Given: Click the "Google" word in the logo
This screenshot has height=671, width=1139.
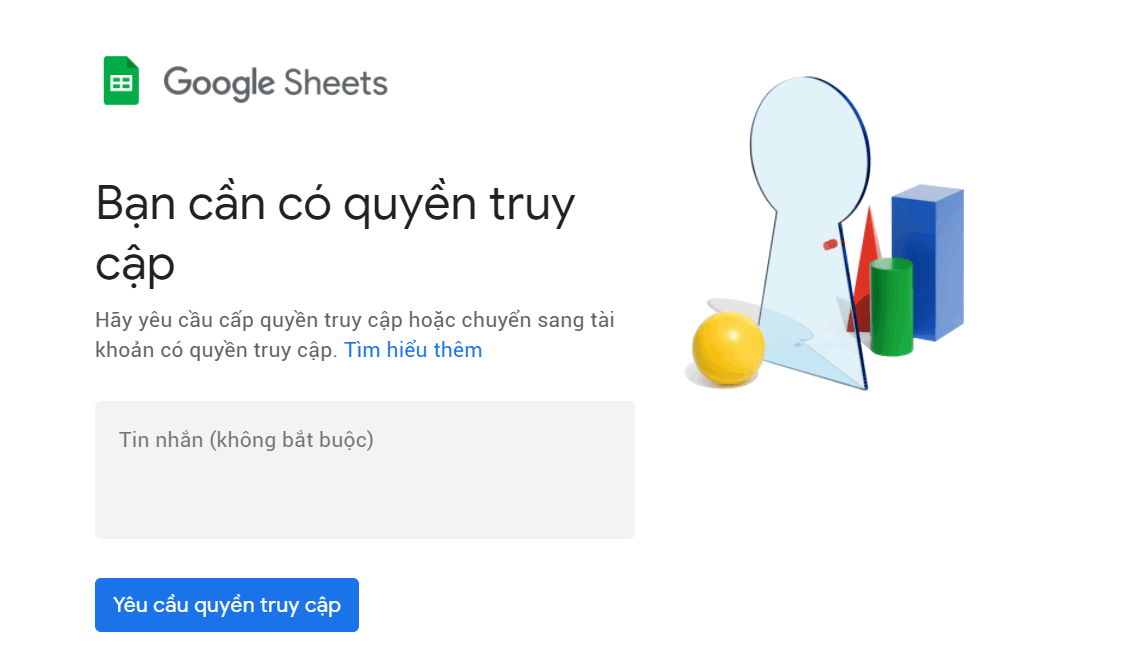Looking at the screenshot, I should (x=219, y=84).
